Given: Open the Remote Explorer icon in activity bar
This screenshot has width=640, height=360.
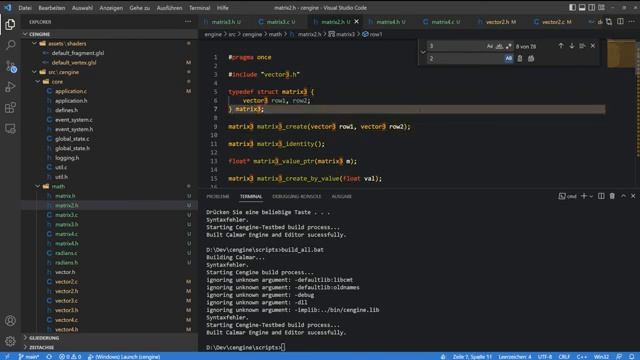Looking at the screenshot, I should click(10, 129).
